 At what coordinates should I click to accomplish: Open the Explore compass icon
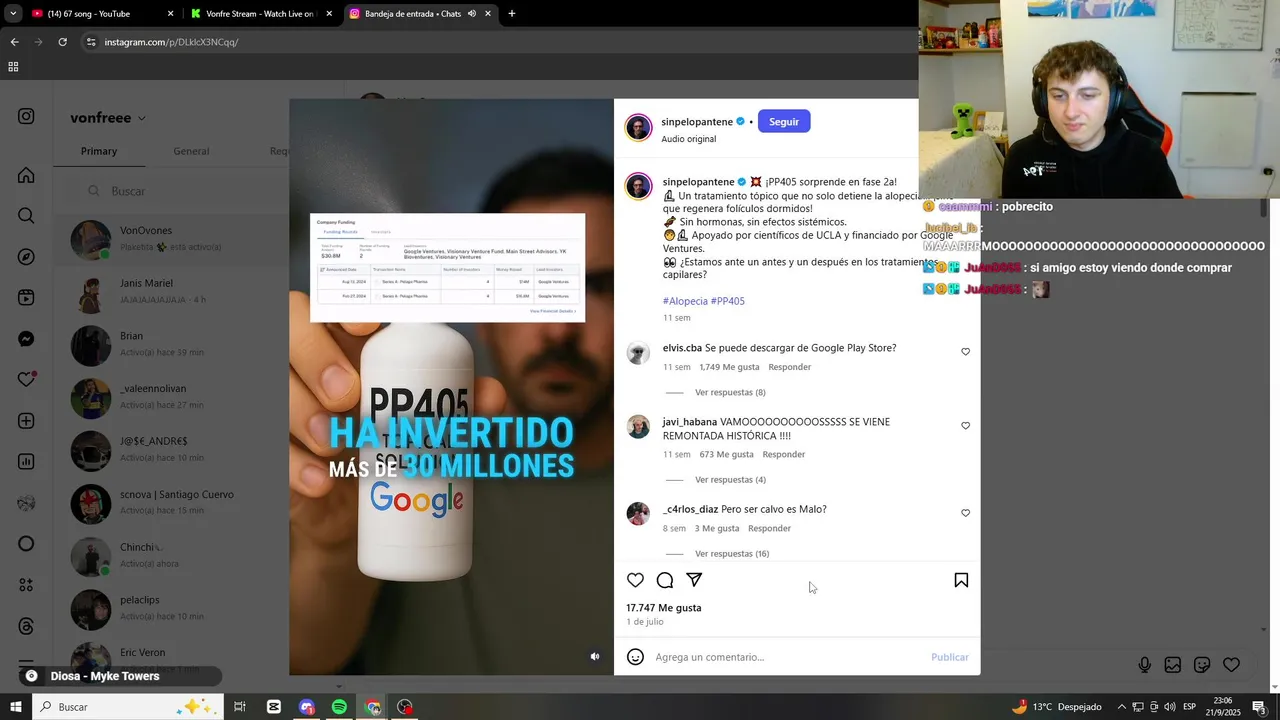tap(26, 257)
